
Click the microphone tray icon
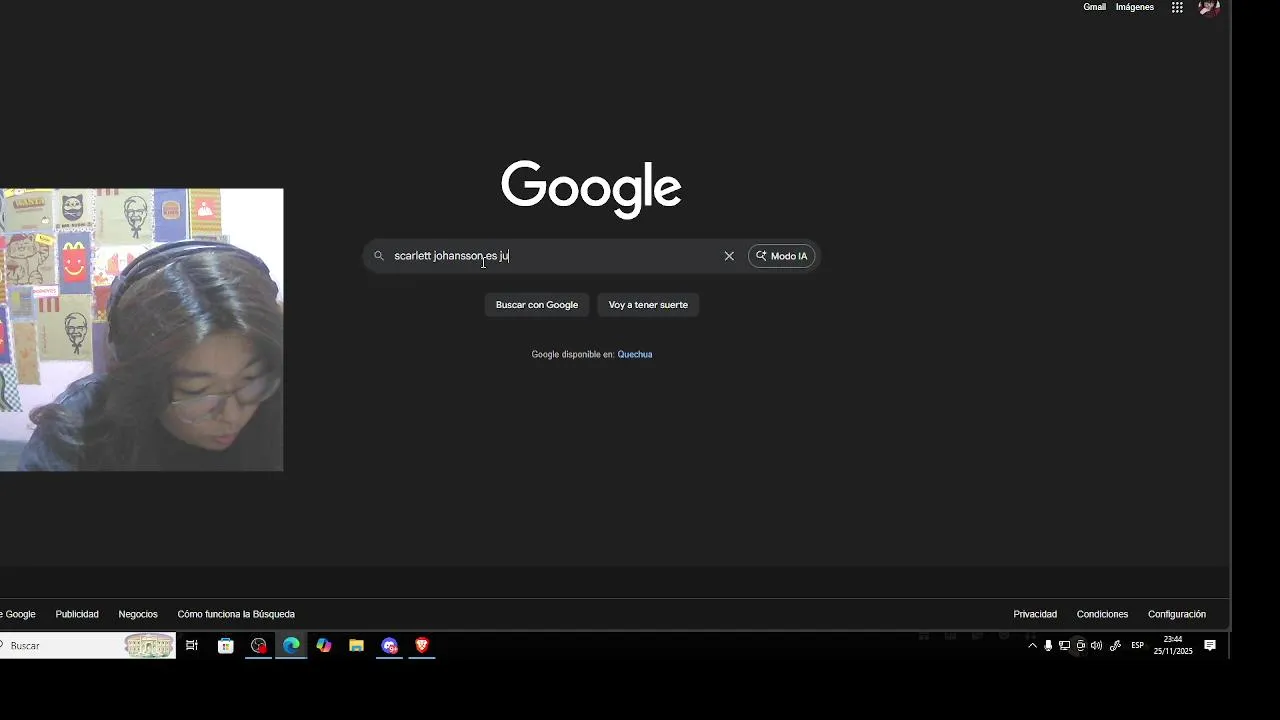click(x=1048, y=646)
